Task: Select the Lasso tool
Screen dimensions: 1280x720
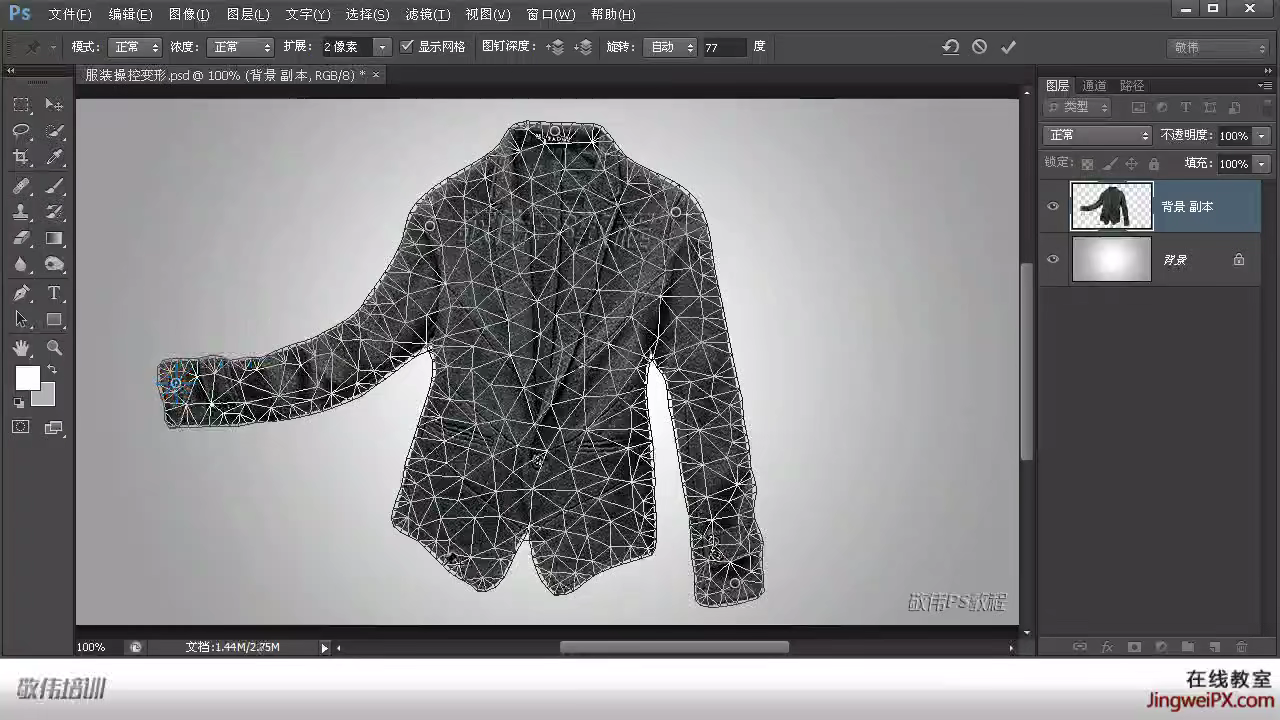Action: point(21,131)
